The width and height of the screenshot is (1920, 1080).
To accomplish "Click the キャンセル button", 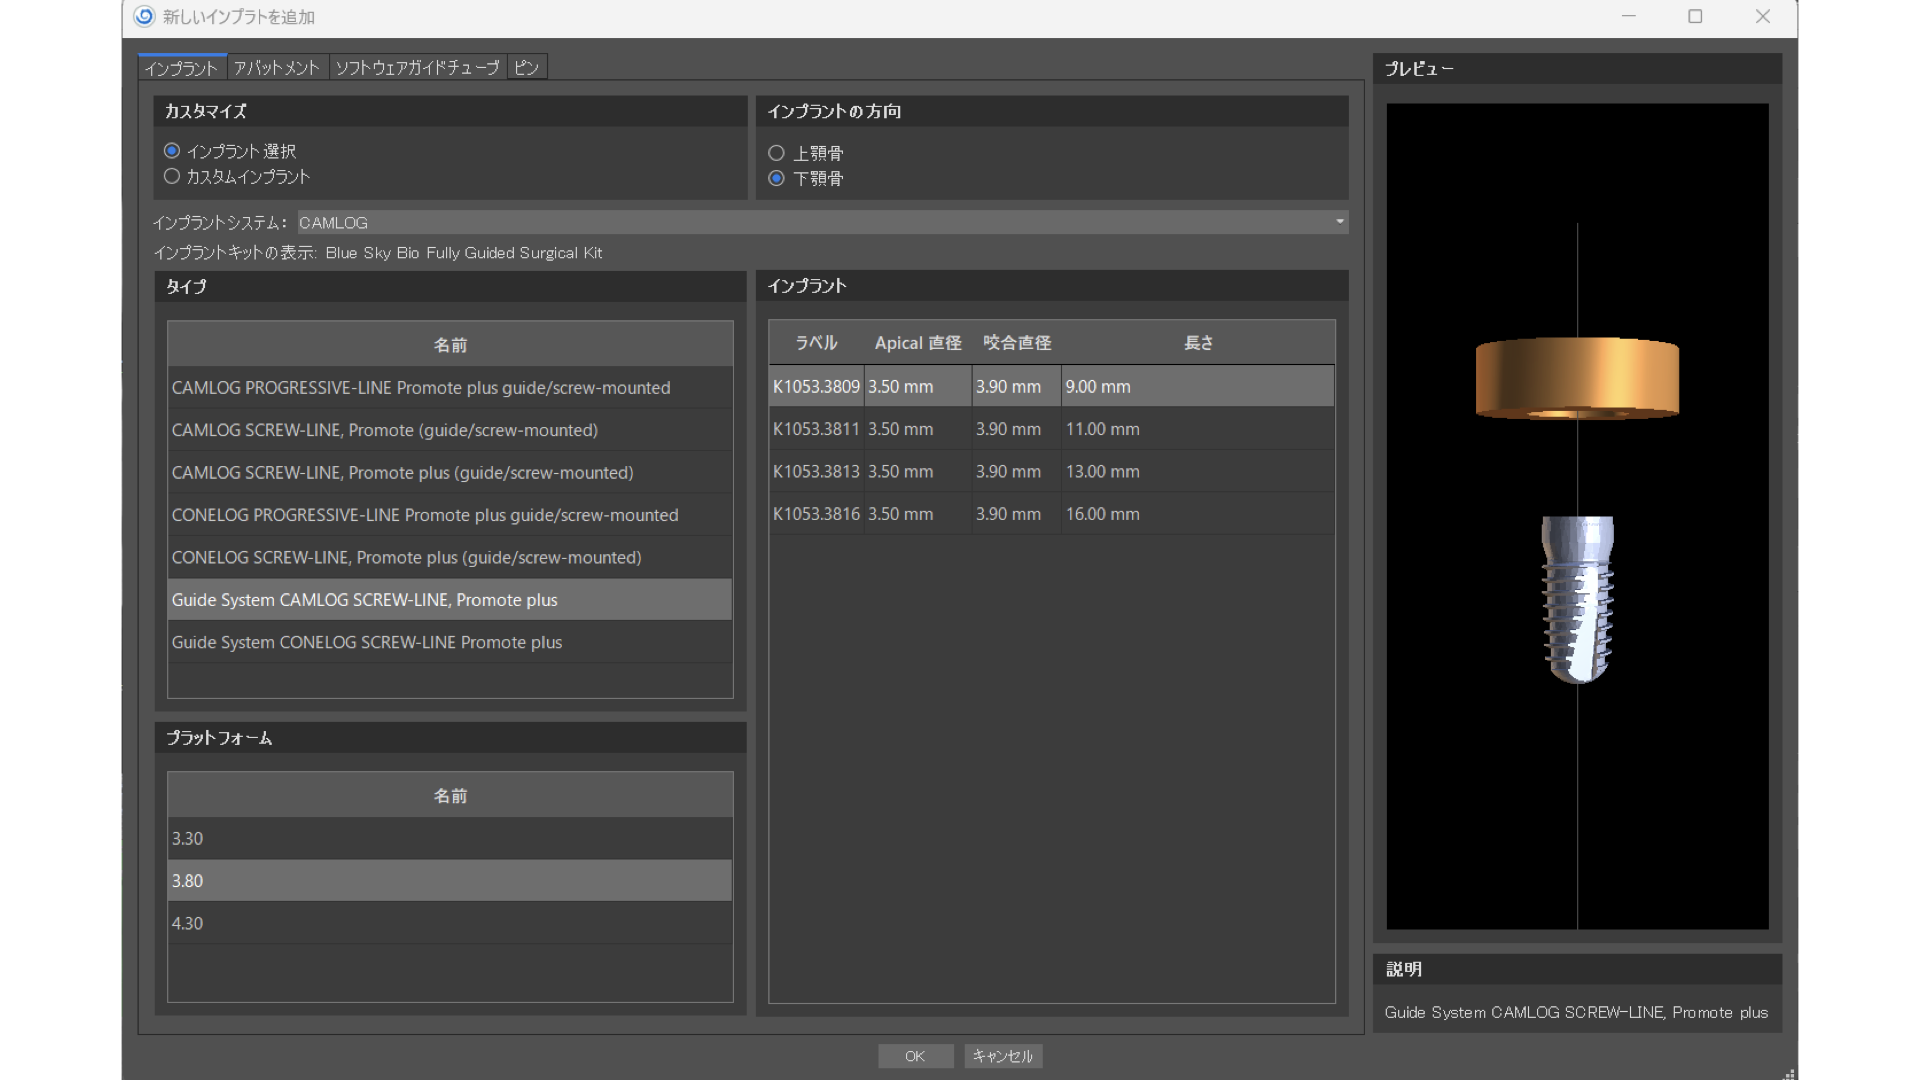I will [1002, 1056].
